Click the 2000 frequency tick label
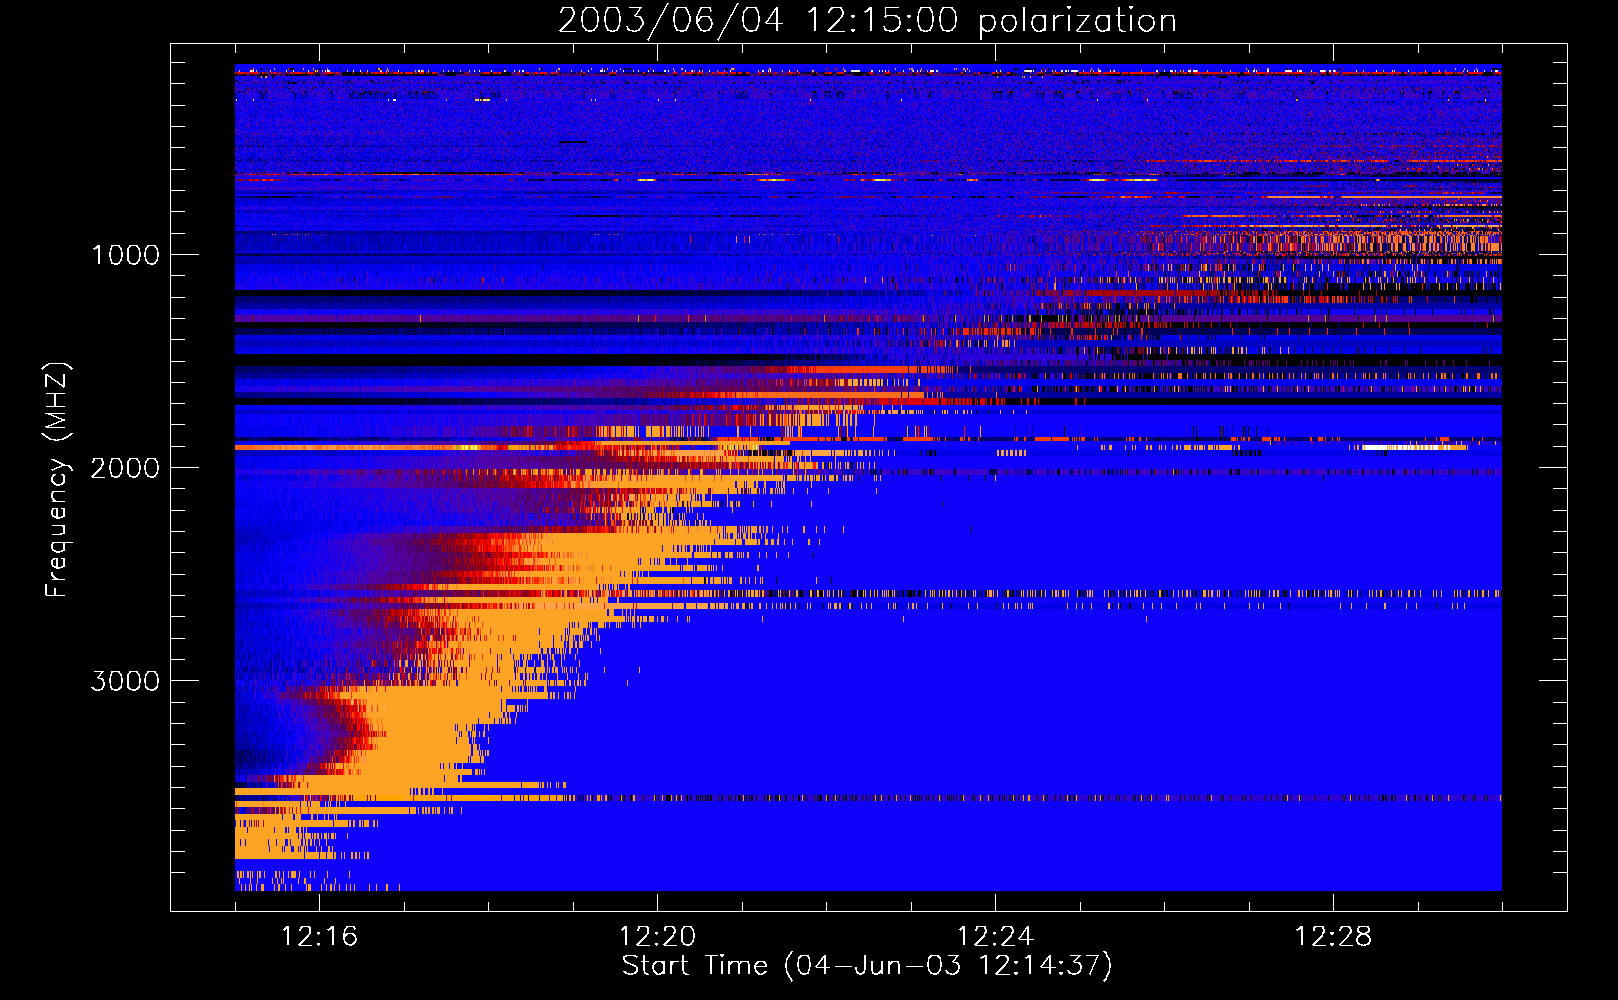This screenshot has height=1000, width=1618. click(125, 468)
